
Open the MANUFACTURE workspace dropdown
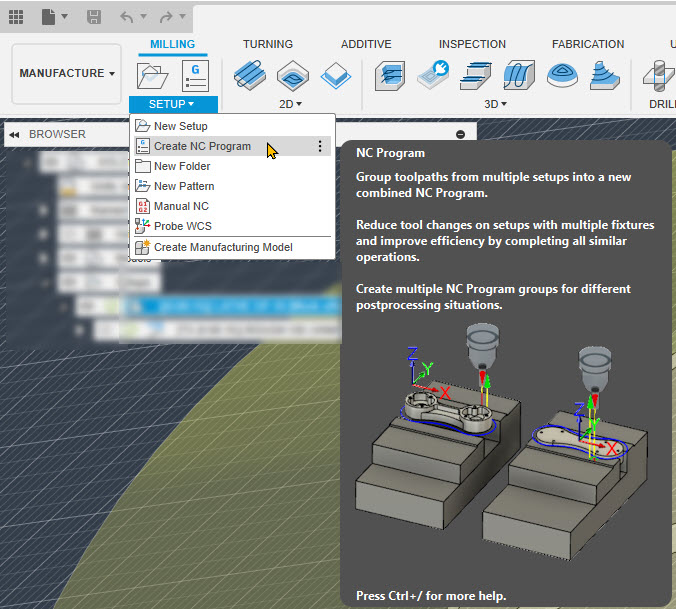[x=66, y=73]
